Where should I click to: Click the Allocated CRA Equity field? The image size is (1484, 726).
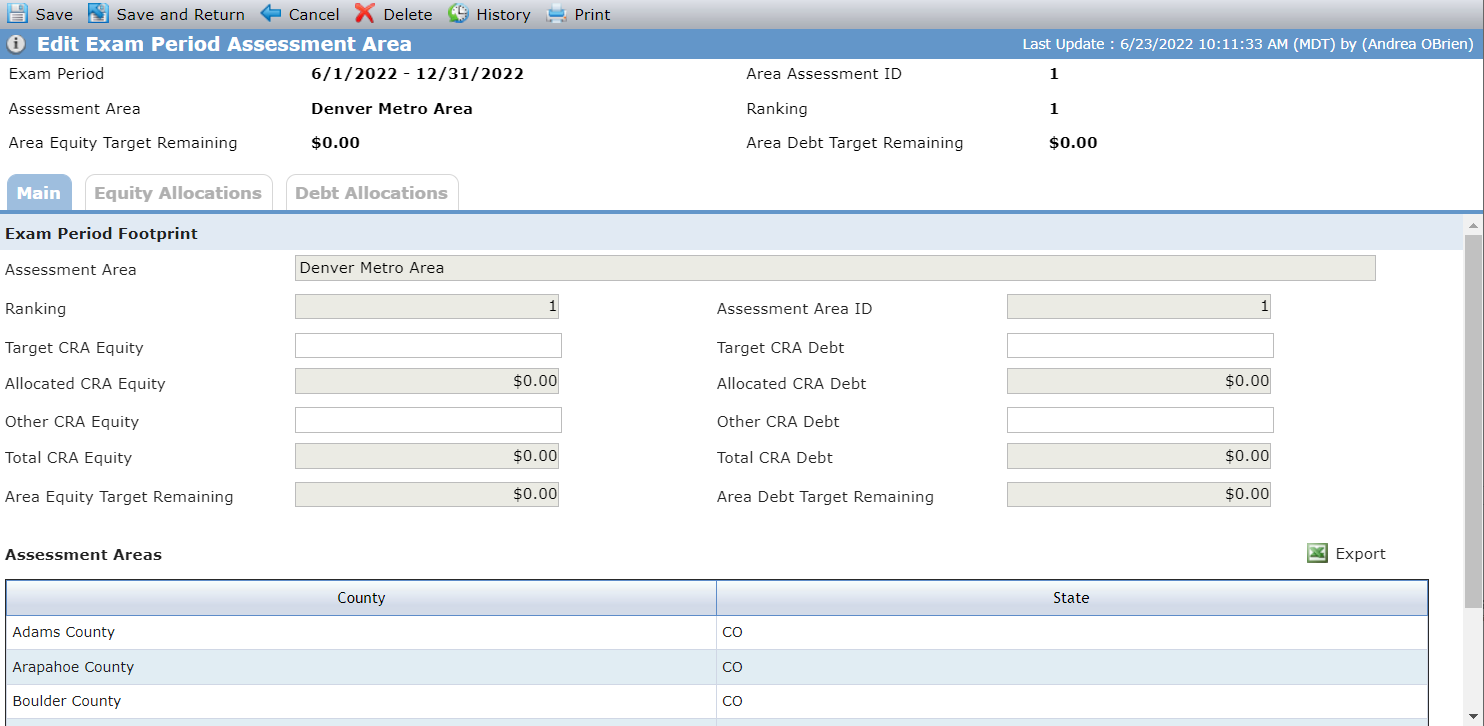click(x=427, y=381)
